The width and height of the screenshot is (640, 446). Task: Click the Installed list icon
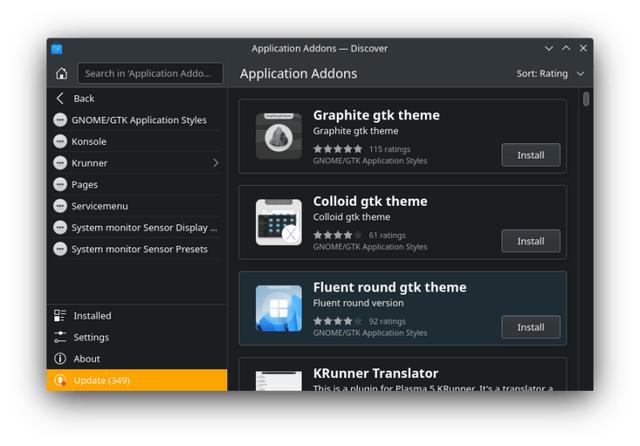pos(60,315)
